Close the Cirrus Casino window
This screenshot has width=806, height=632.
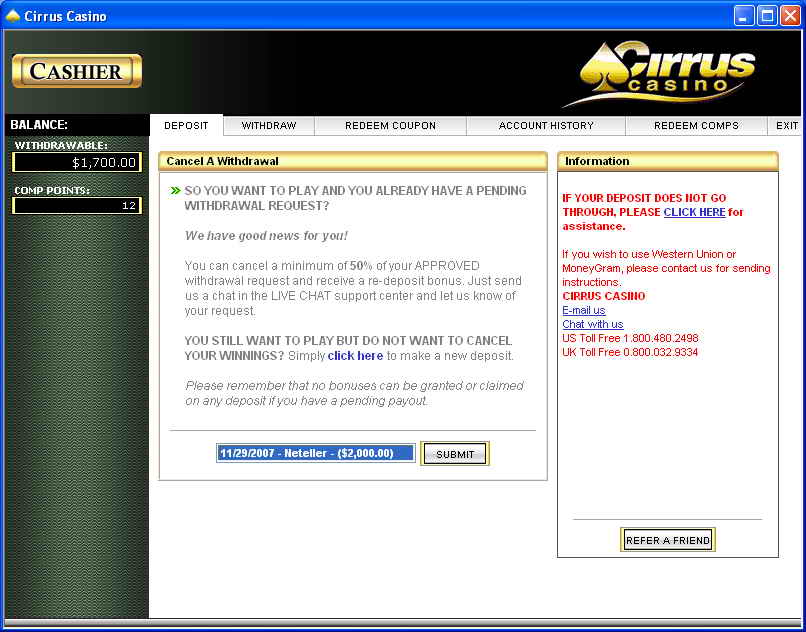790,15
